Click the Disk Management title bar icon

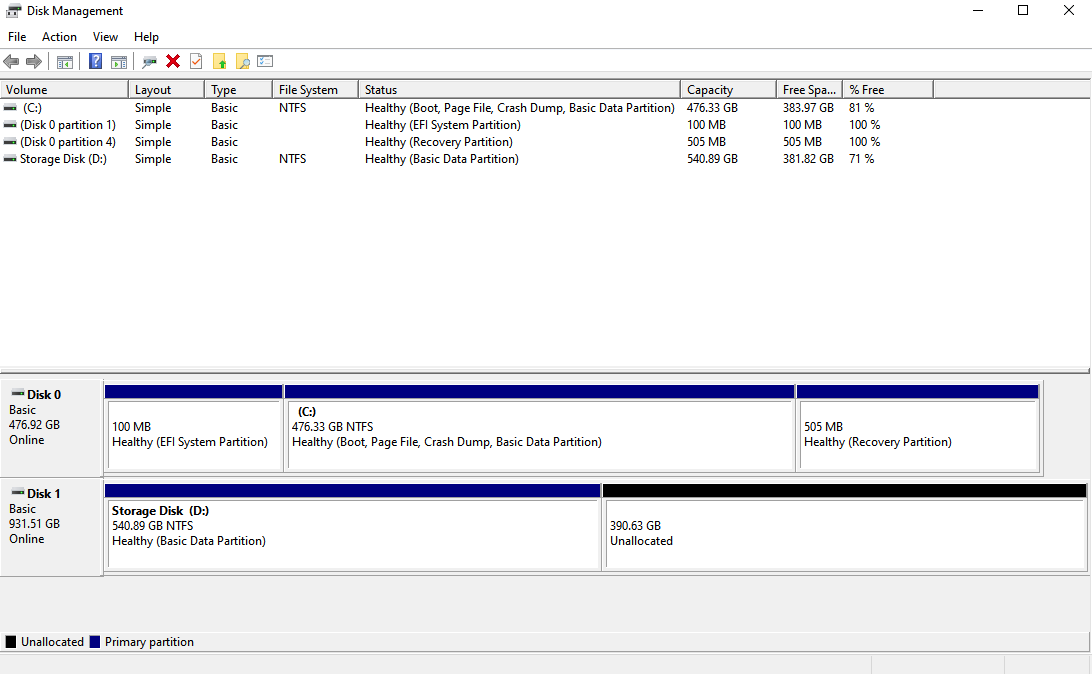click(x=13, y=11)
